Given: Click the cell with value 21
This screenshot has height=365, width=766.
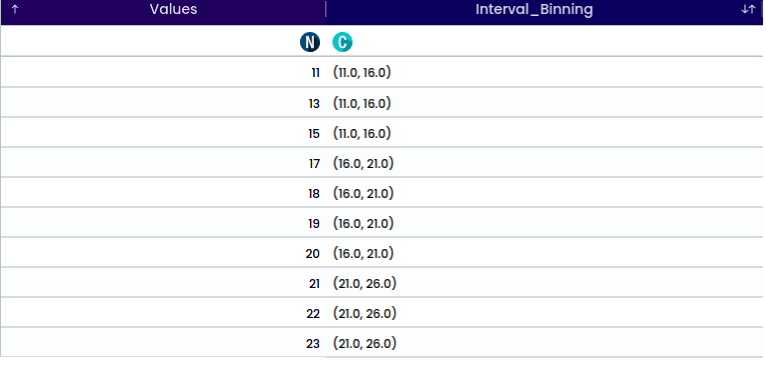Looking at the screenshot, I should (163, 283).
